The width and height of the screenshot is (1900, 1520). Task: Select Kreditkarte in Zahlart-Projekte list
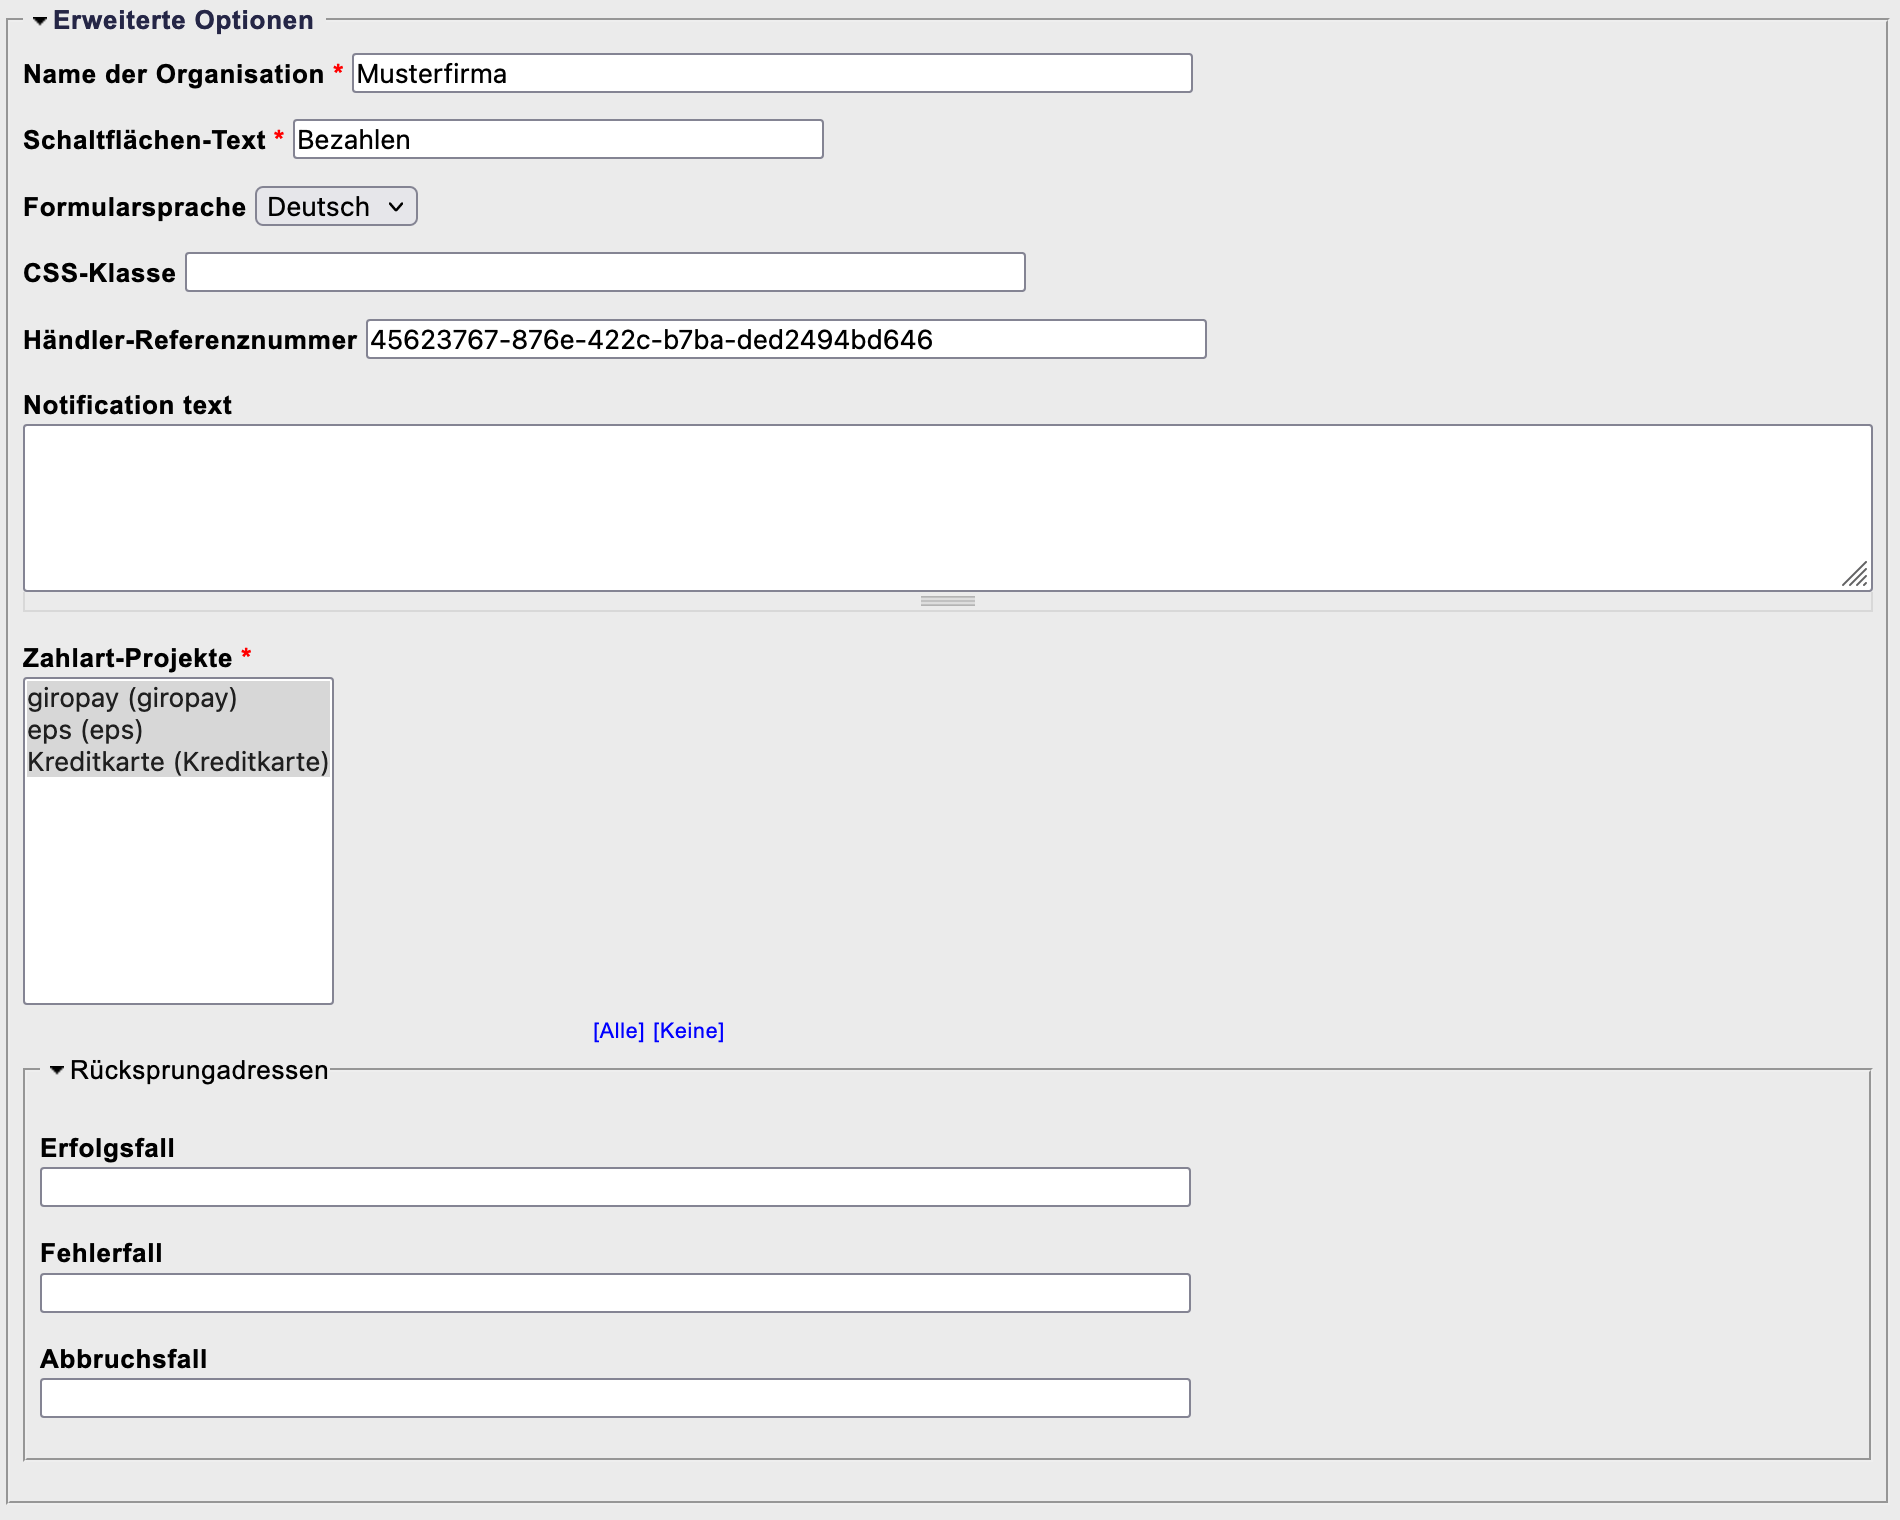tap(177, 762)
